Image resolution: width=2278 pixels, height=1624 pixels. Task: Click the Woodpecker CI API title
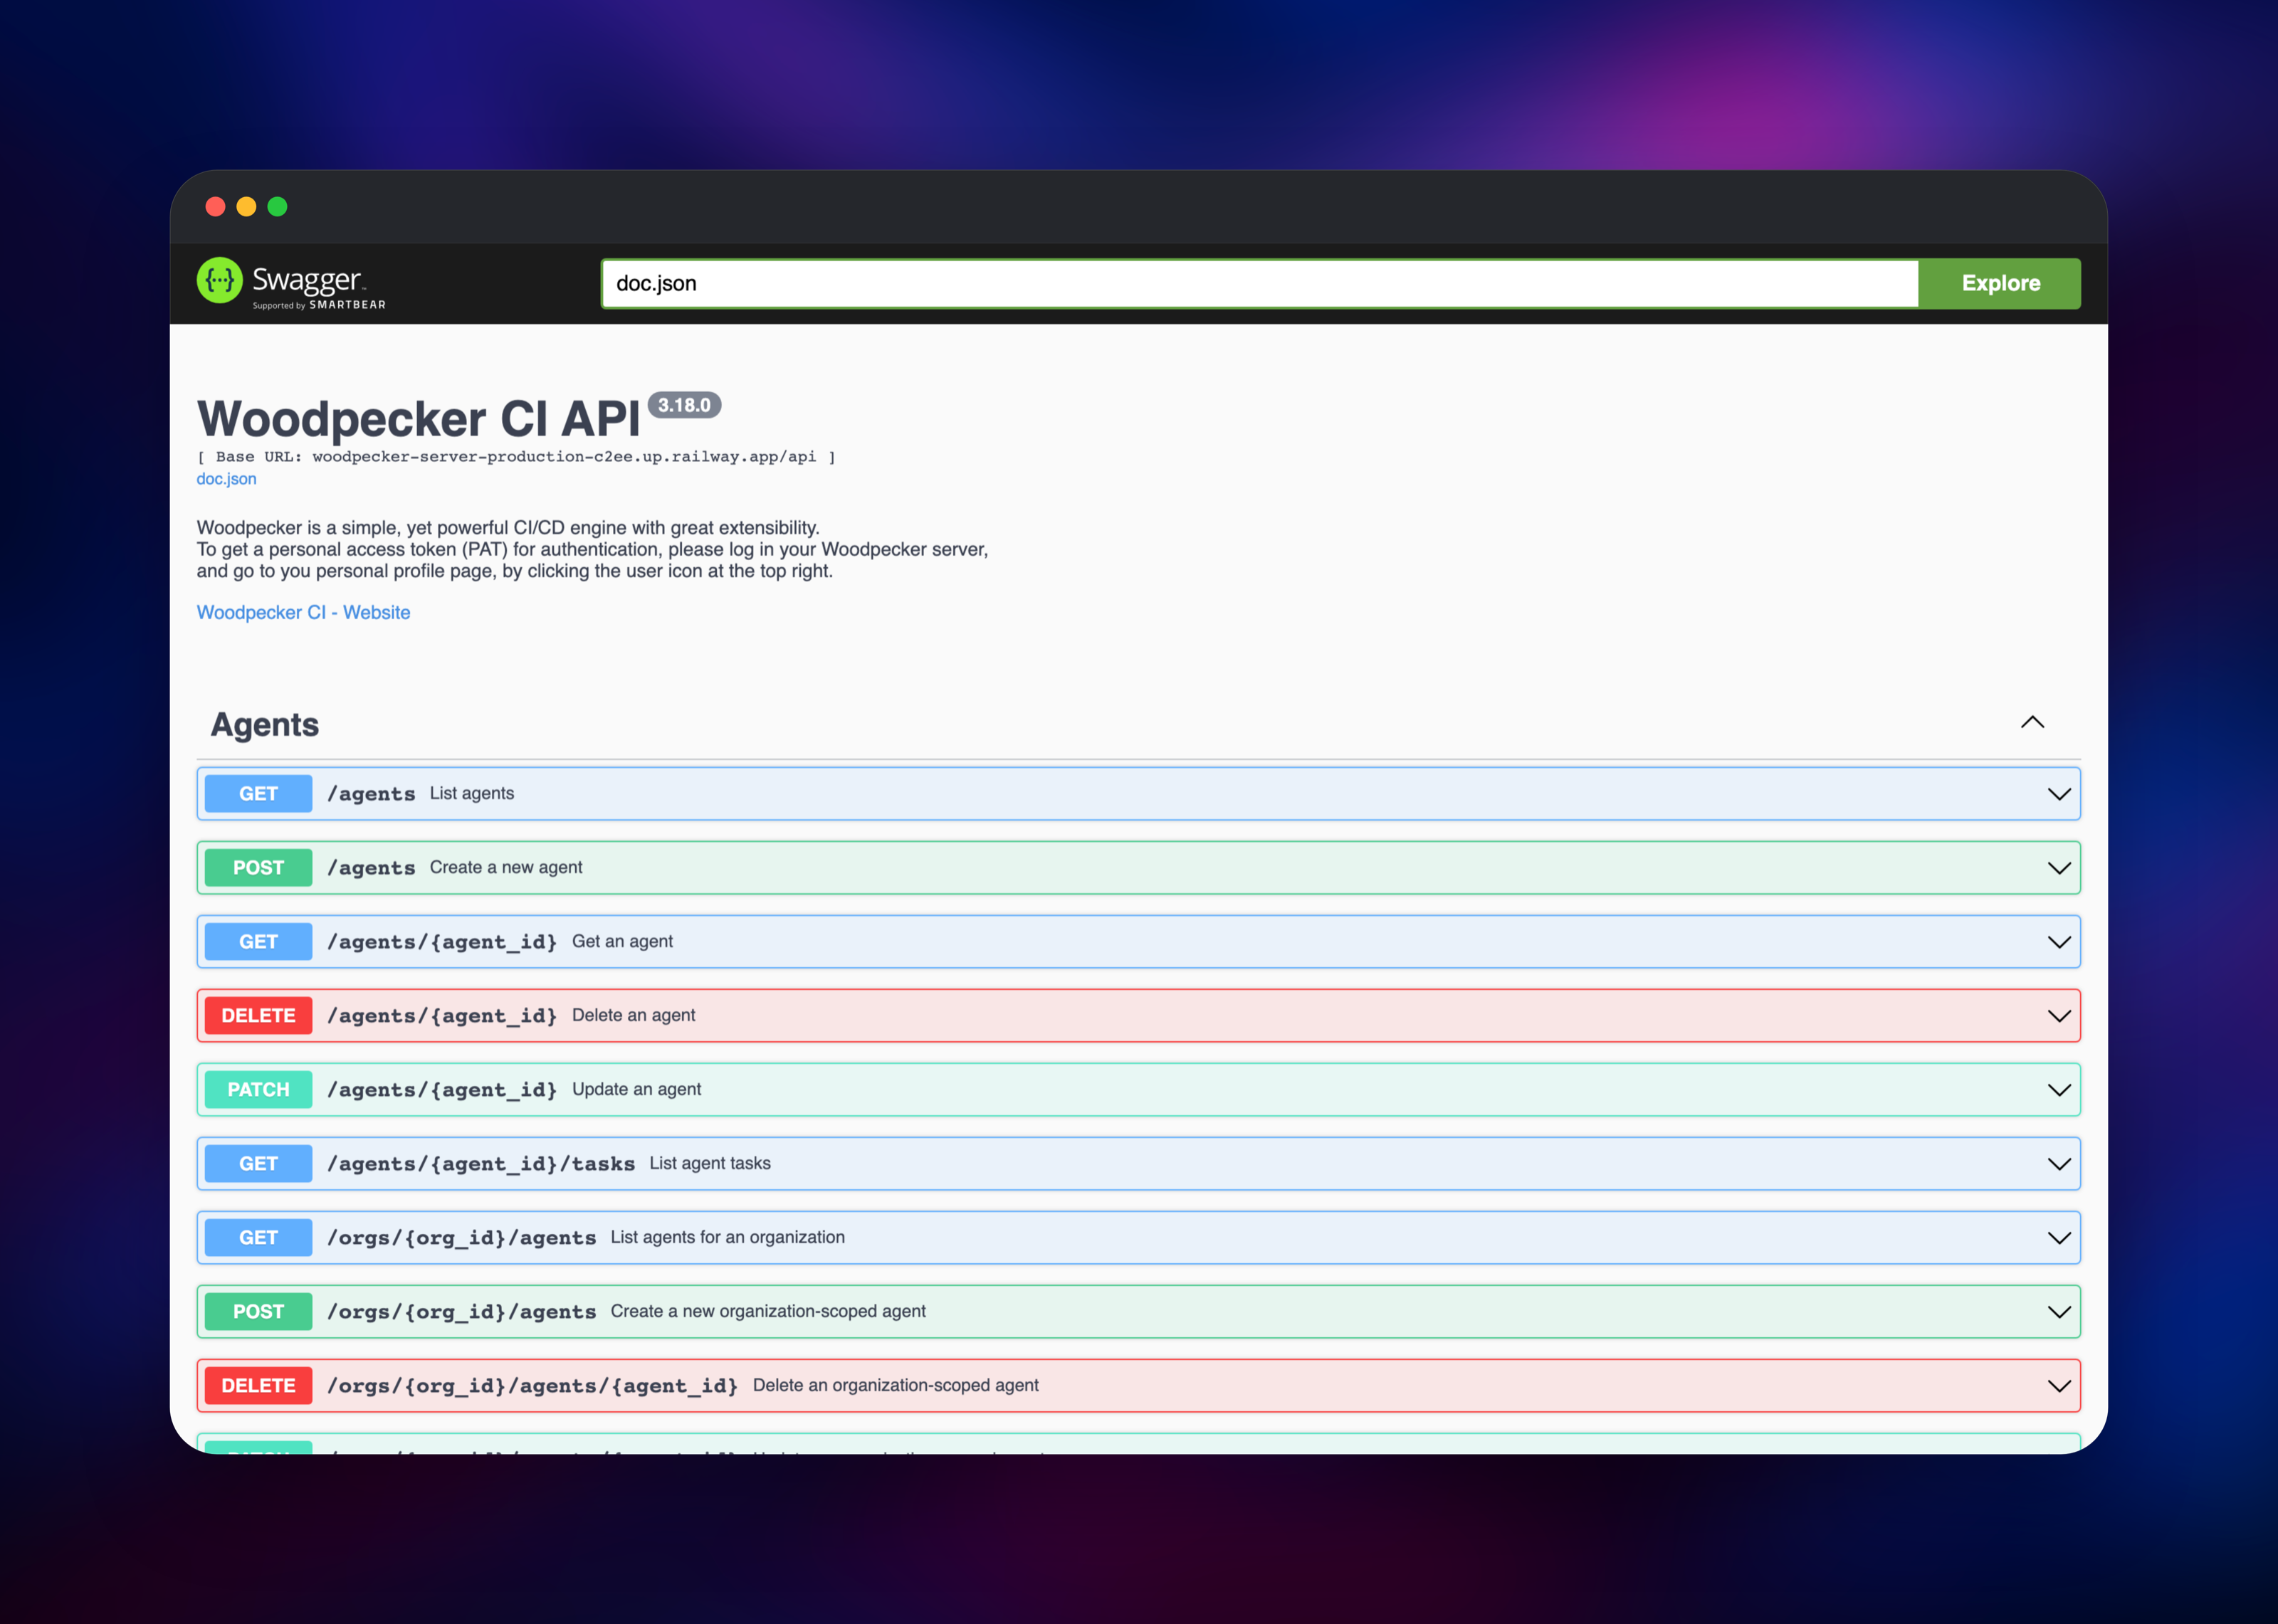tap(418, 419)
